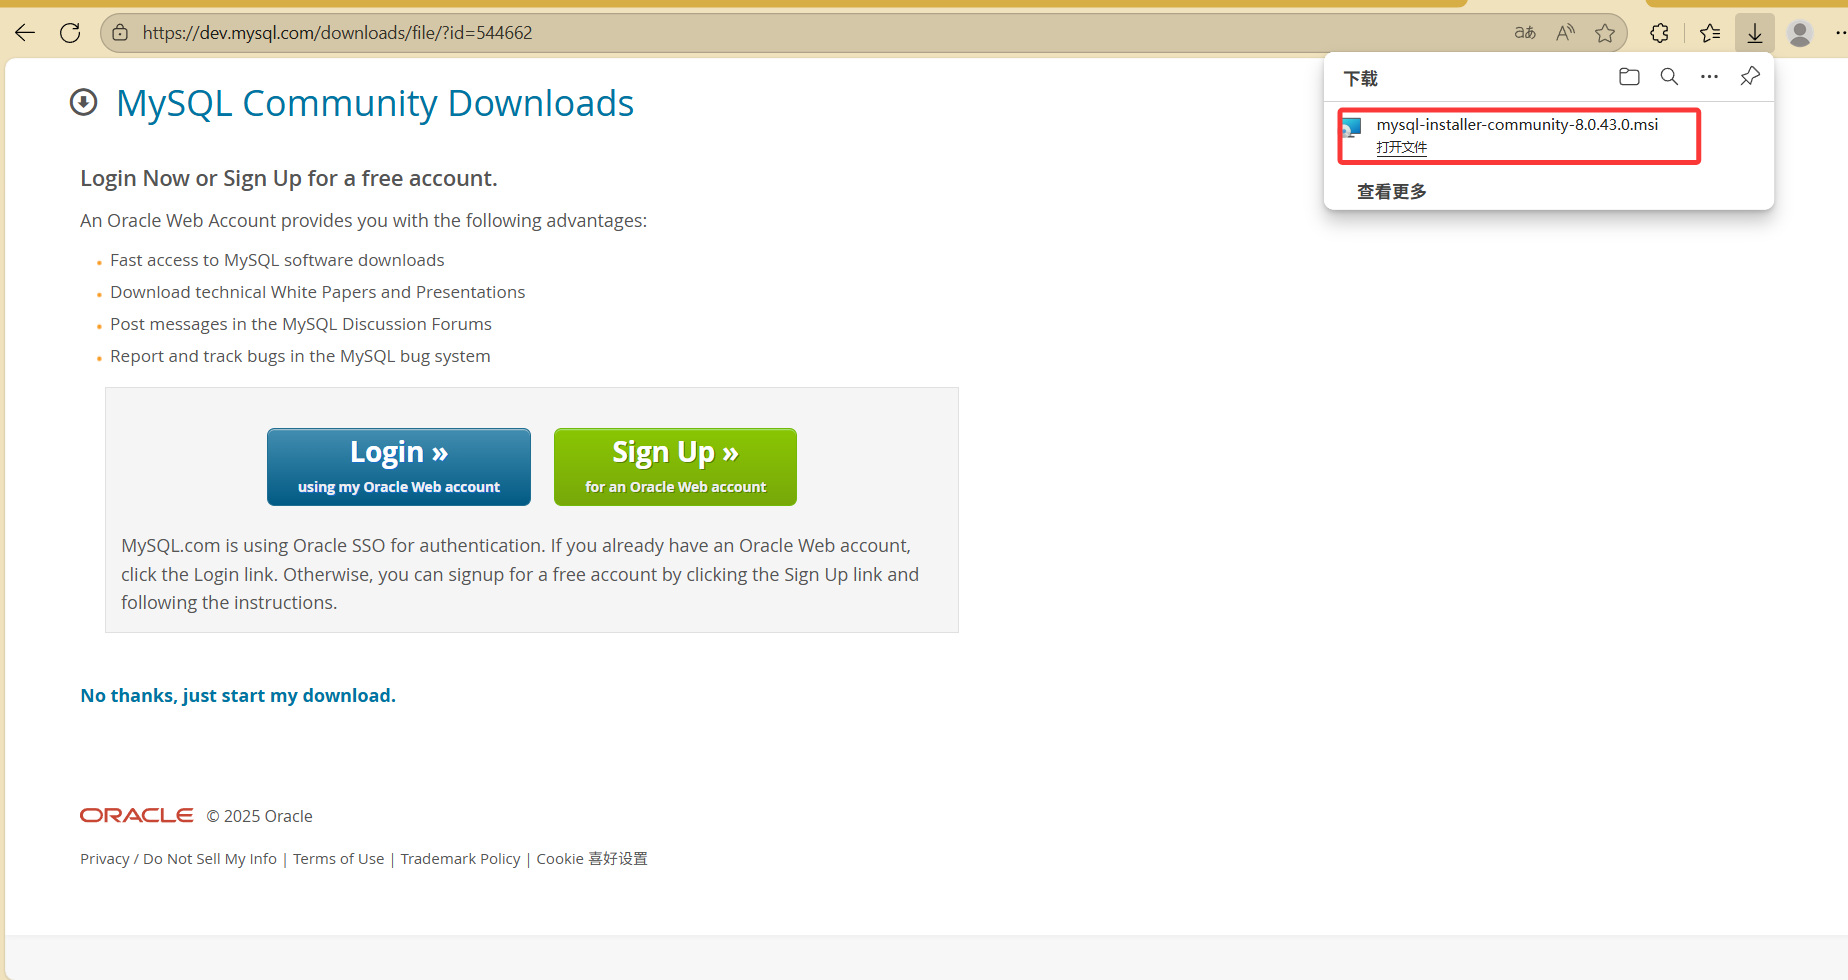Click the download circle icon by heading

84,103
